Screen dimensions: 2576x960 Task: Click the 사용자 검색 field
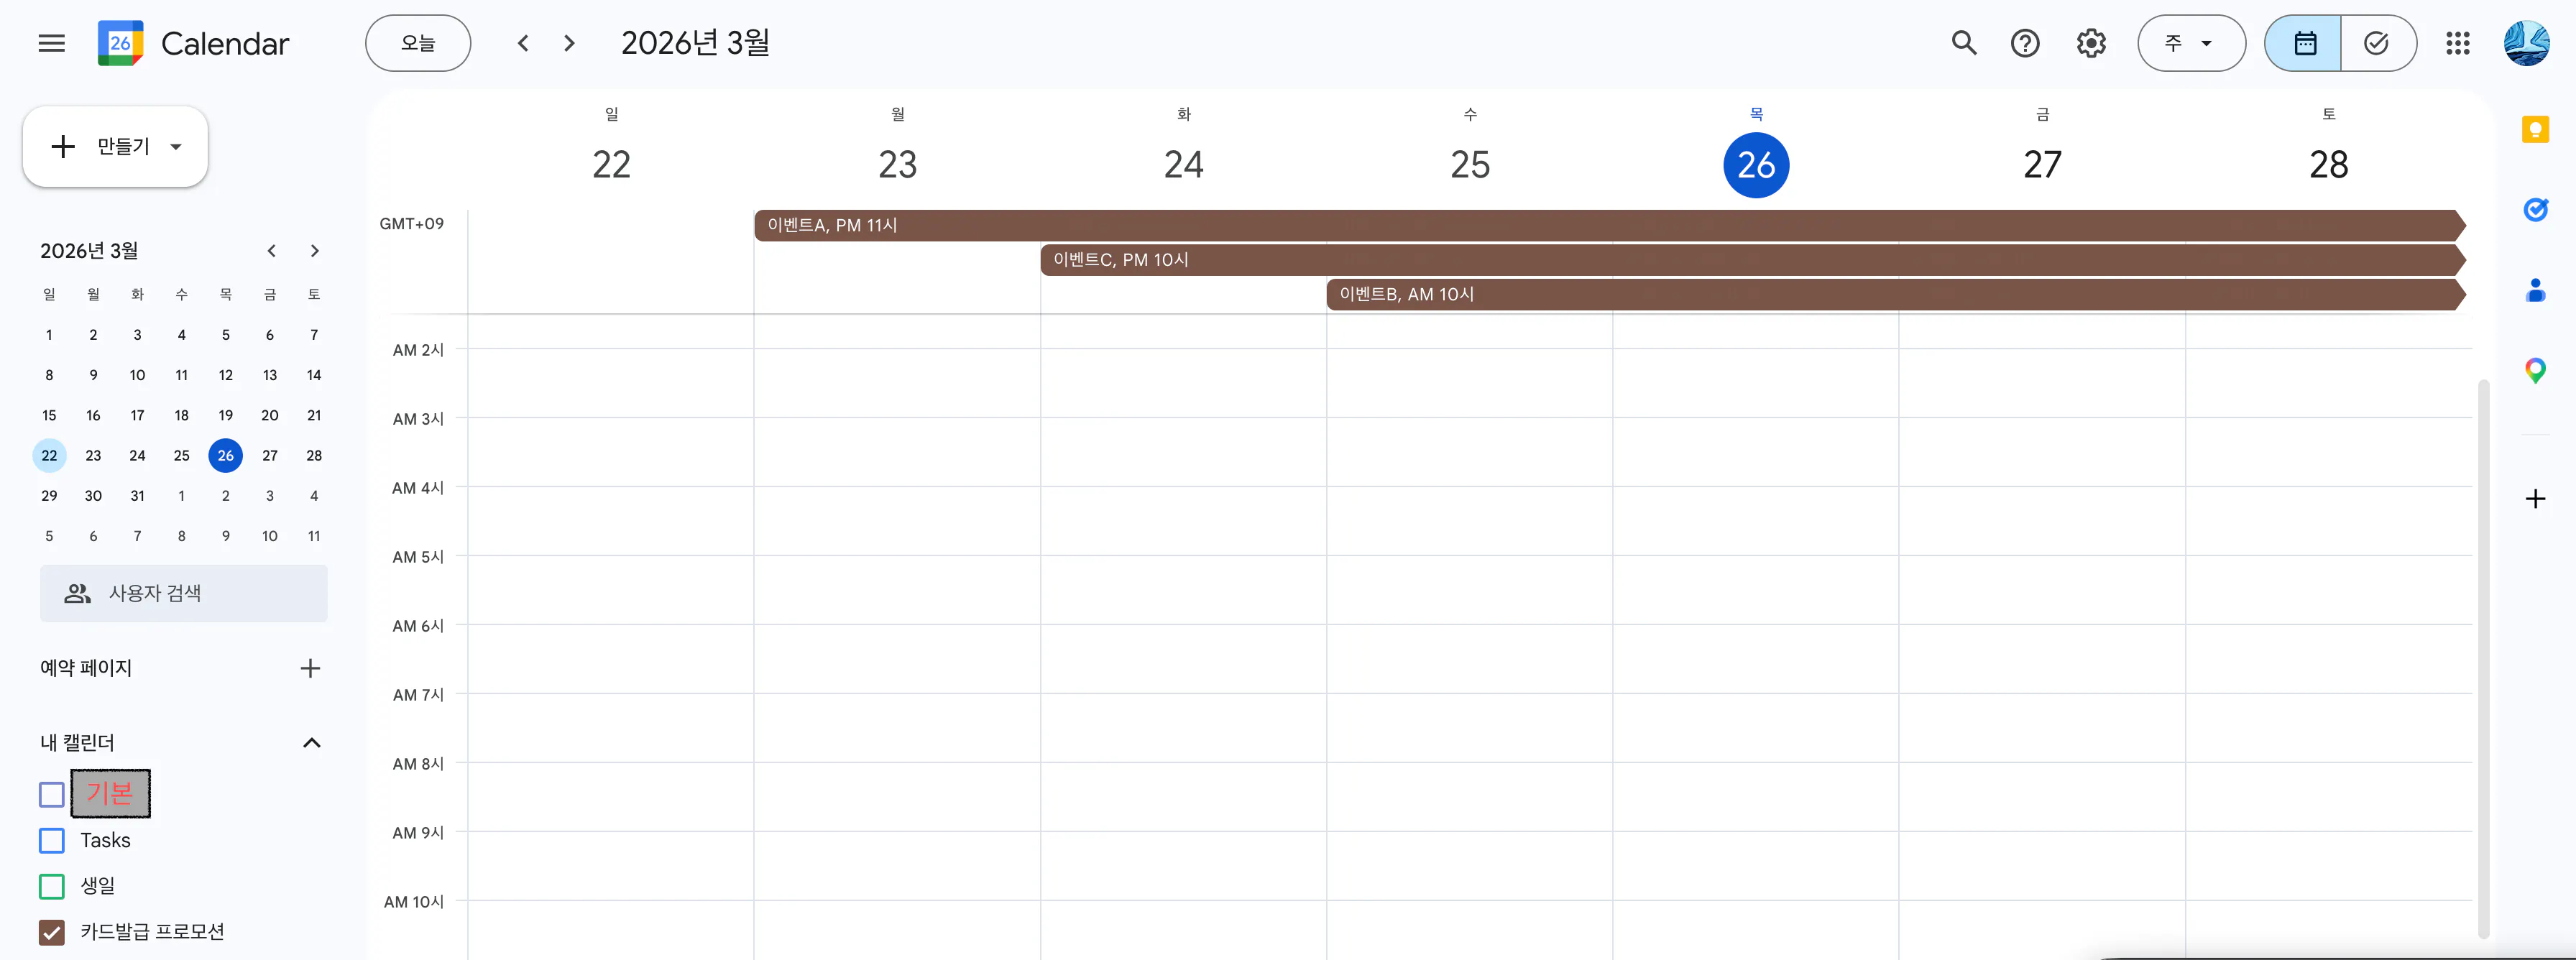[184, 593]
